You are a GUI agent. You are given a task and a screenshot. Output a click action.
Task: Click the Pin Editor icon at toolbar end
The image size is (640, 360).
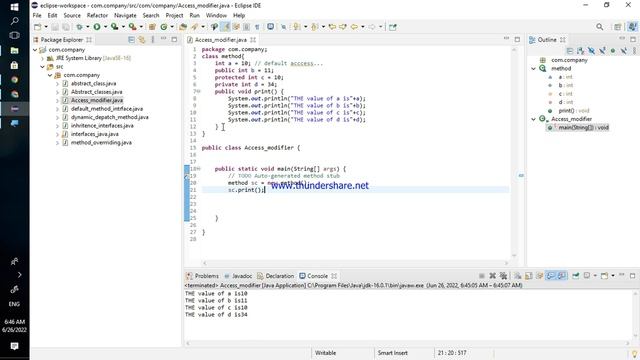coord(393,27)
